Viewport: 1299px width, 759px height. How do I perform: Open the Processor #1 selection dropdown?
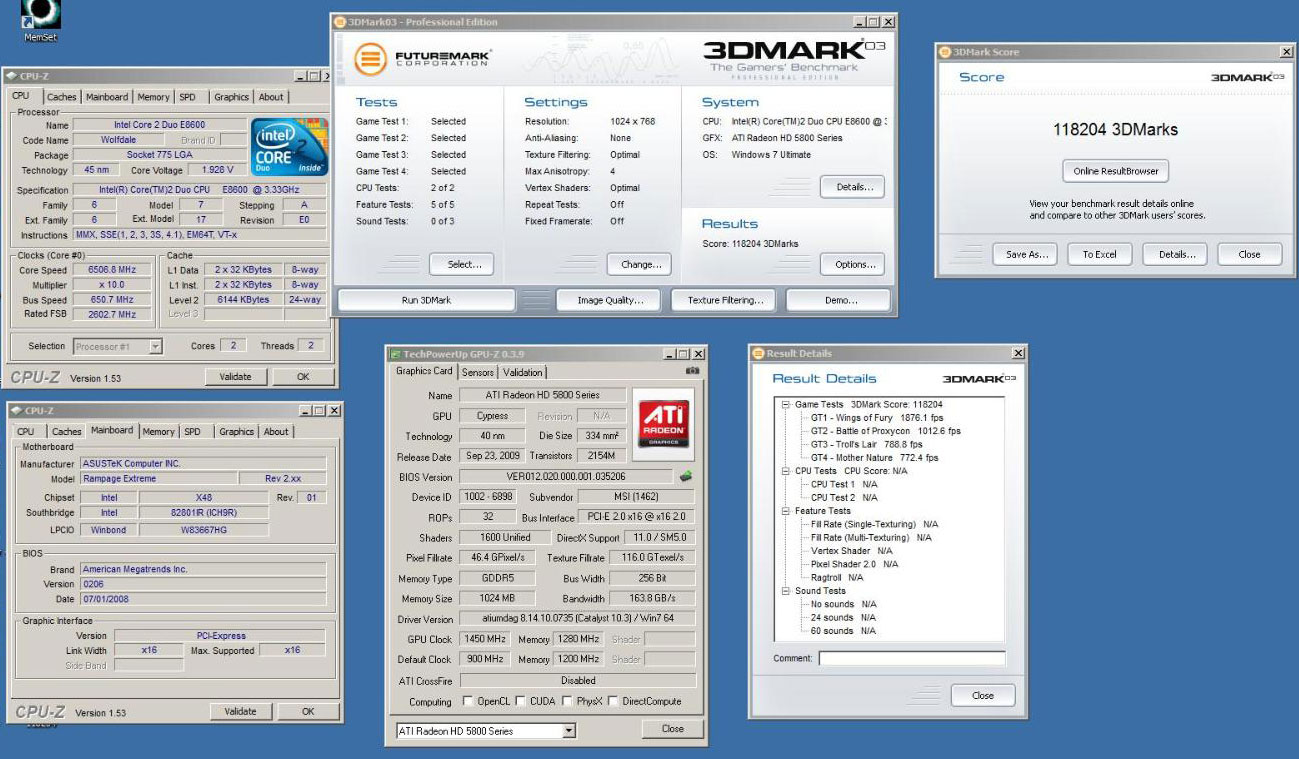tap(155, 346)
